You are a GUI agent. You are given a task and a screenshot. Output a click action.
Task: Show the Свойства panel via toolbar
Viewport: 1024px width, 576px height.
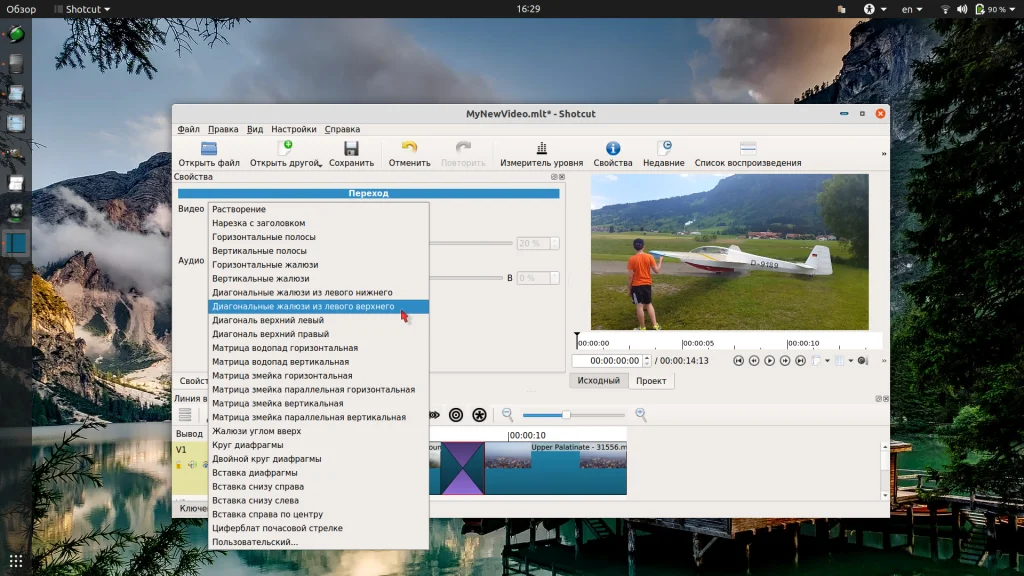coord(613,149)
